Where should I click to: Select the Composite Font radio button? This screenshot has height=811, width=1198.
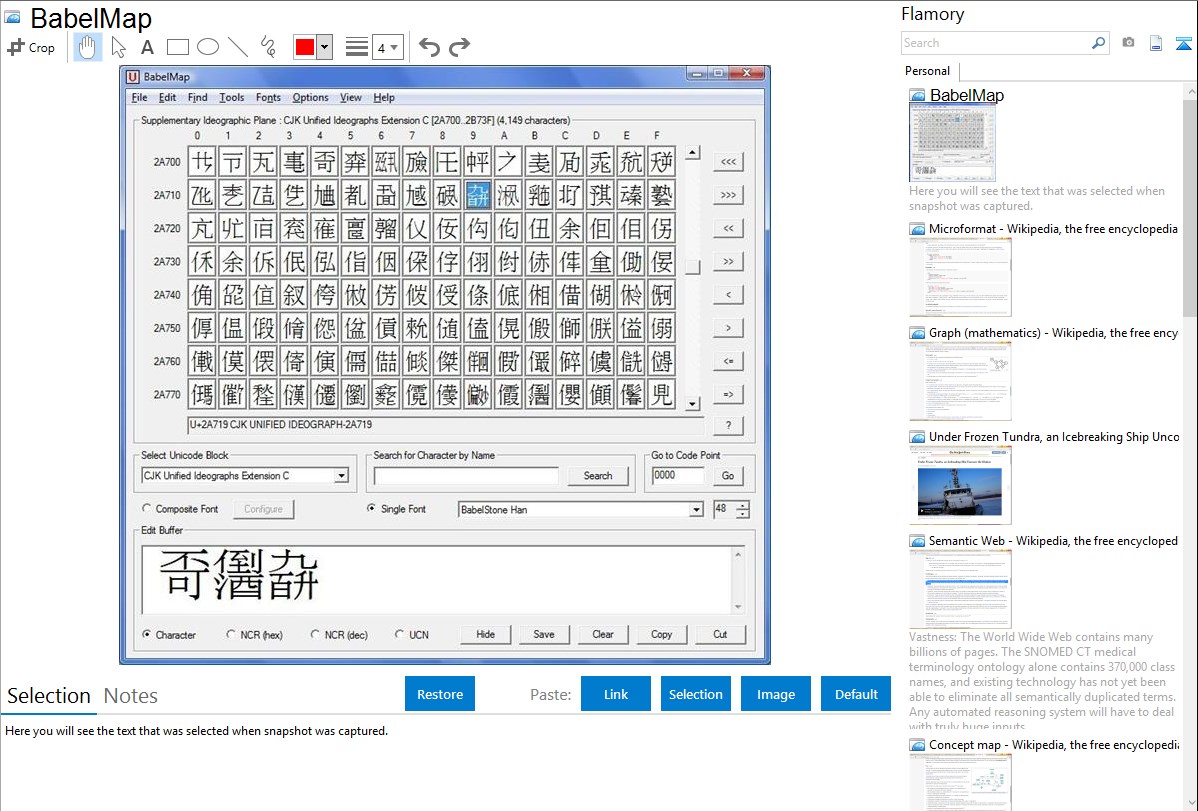(x=147, y=508)
